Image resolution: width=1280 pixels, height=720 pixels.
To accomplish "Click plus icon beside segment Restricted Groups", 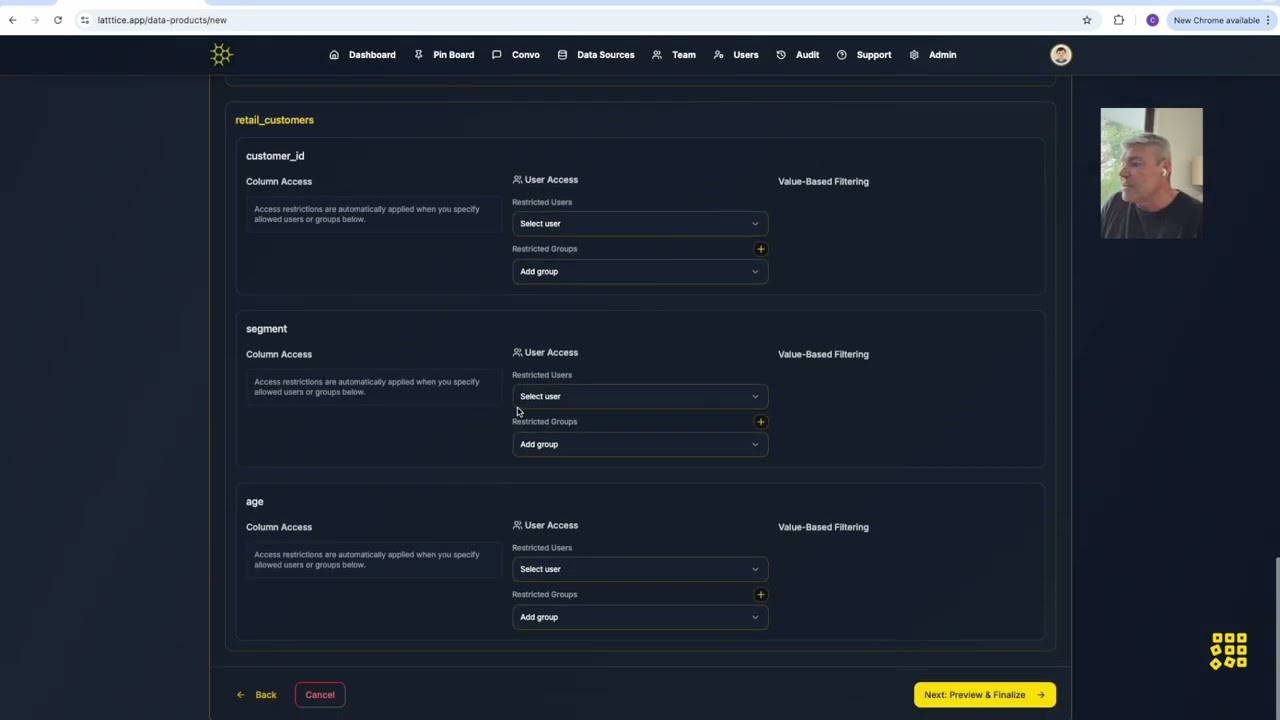I will 761,422.
